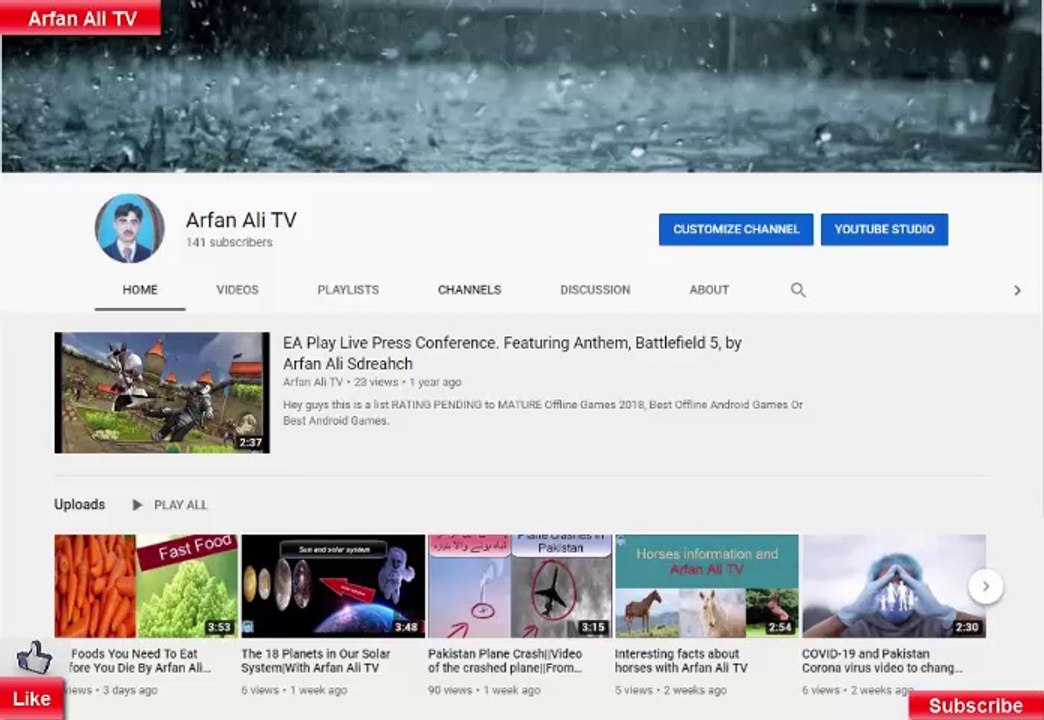Click the '141 subscribers' count text

[229, 242]
